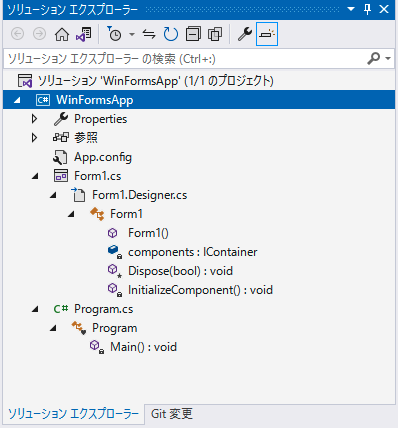This screenshot has width=398, height=428.
Task: Sync with active document arrows icon
Action: [149, 34]
